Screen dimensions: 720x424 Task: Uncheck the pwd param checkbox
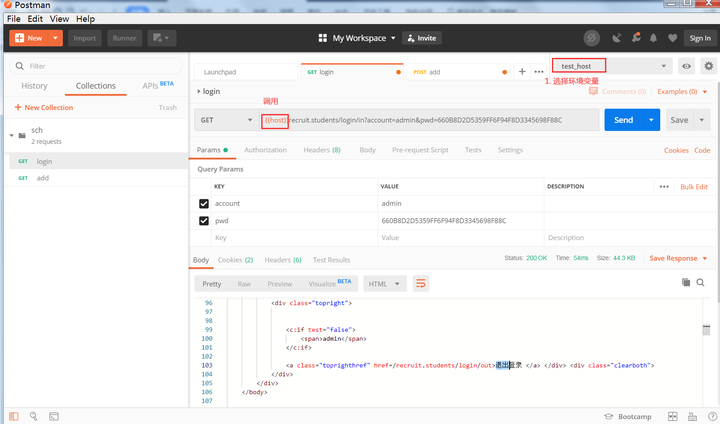(x=204, y=221)
